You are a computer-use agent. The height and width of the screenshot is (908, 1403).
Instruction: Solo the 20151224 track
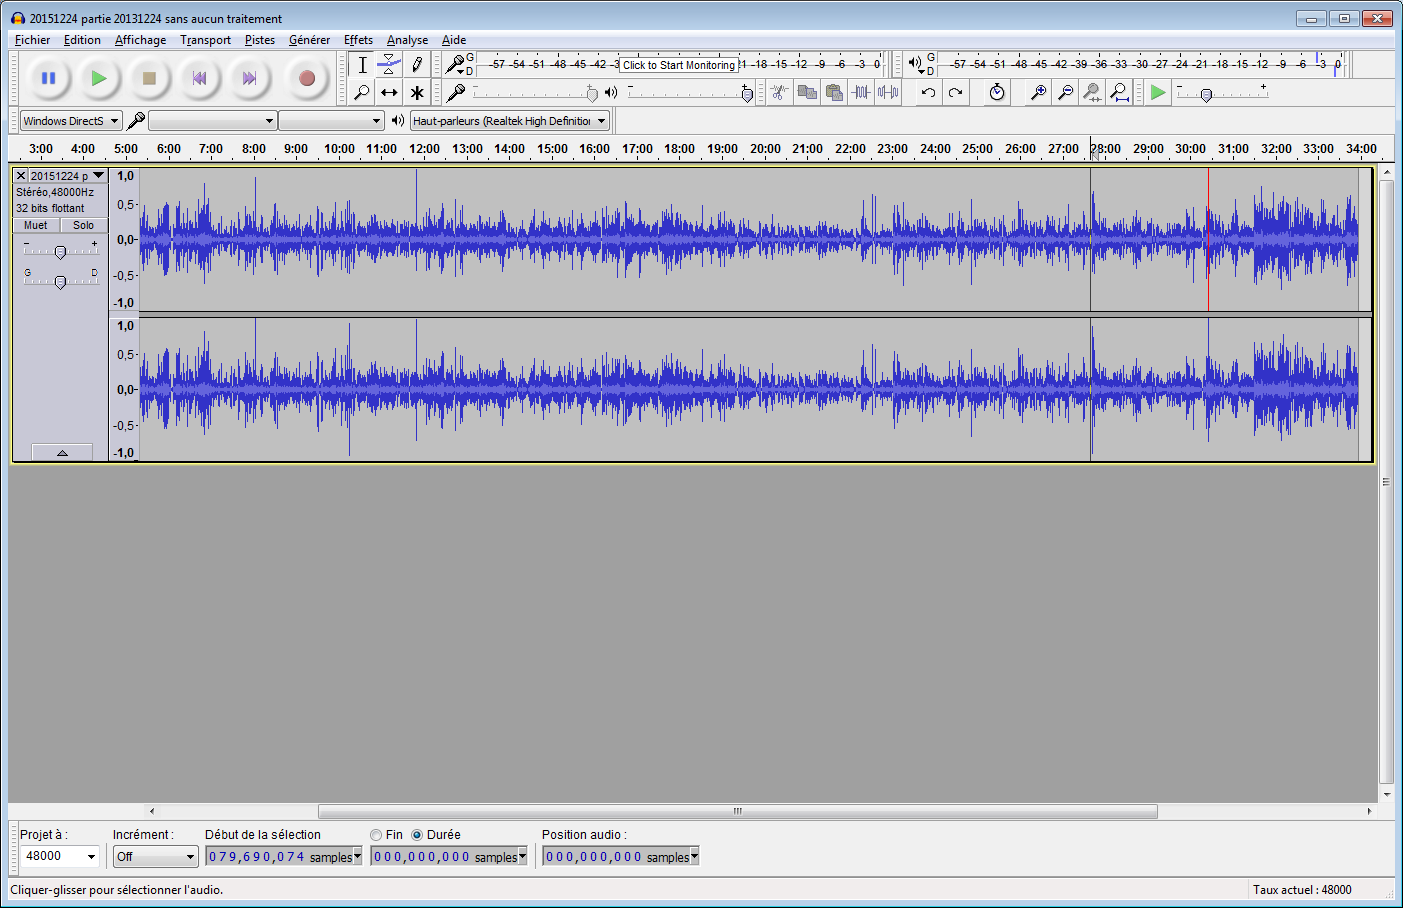click(83, 225)
